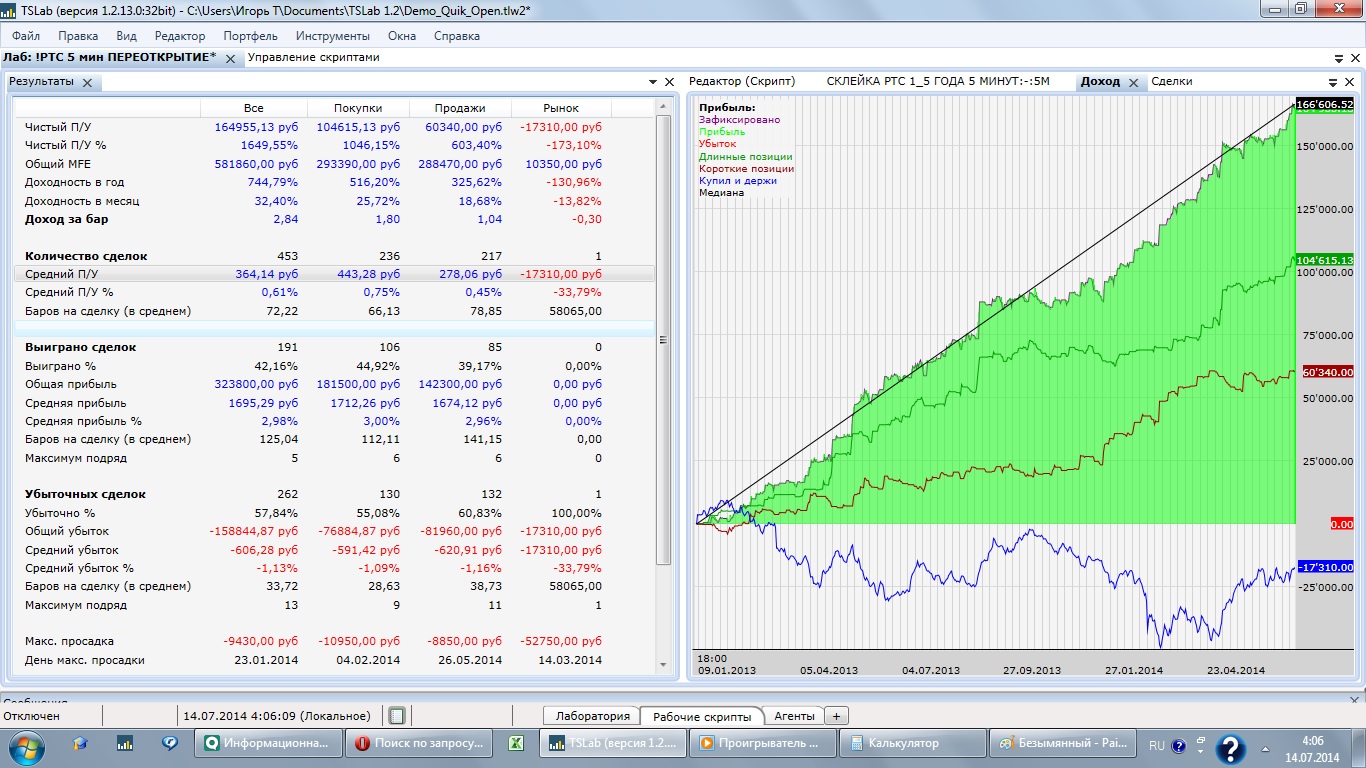Open the large help question mark icon

[x=1230, y=748]
